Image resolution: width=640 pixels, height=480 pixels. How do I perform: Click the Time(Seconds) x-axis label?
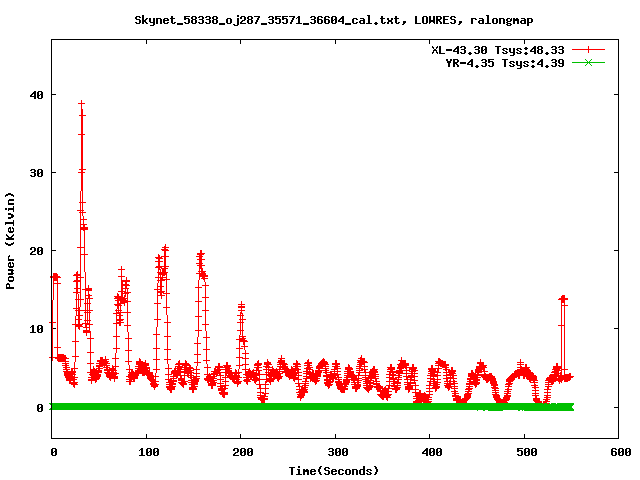click(333, 471)
